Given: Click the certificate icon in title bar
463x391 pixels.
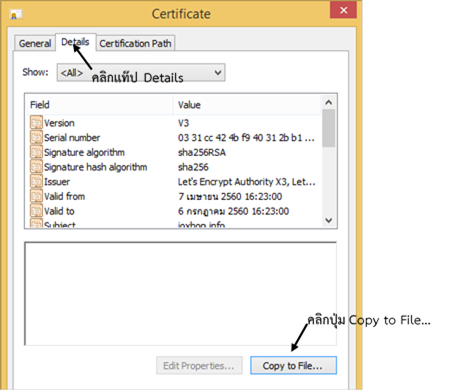Looking at the screenshot, I should click(x=15, y=14).
